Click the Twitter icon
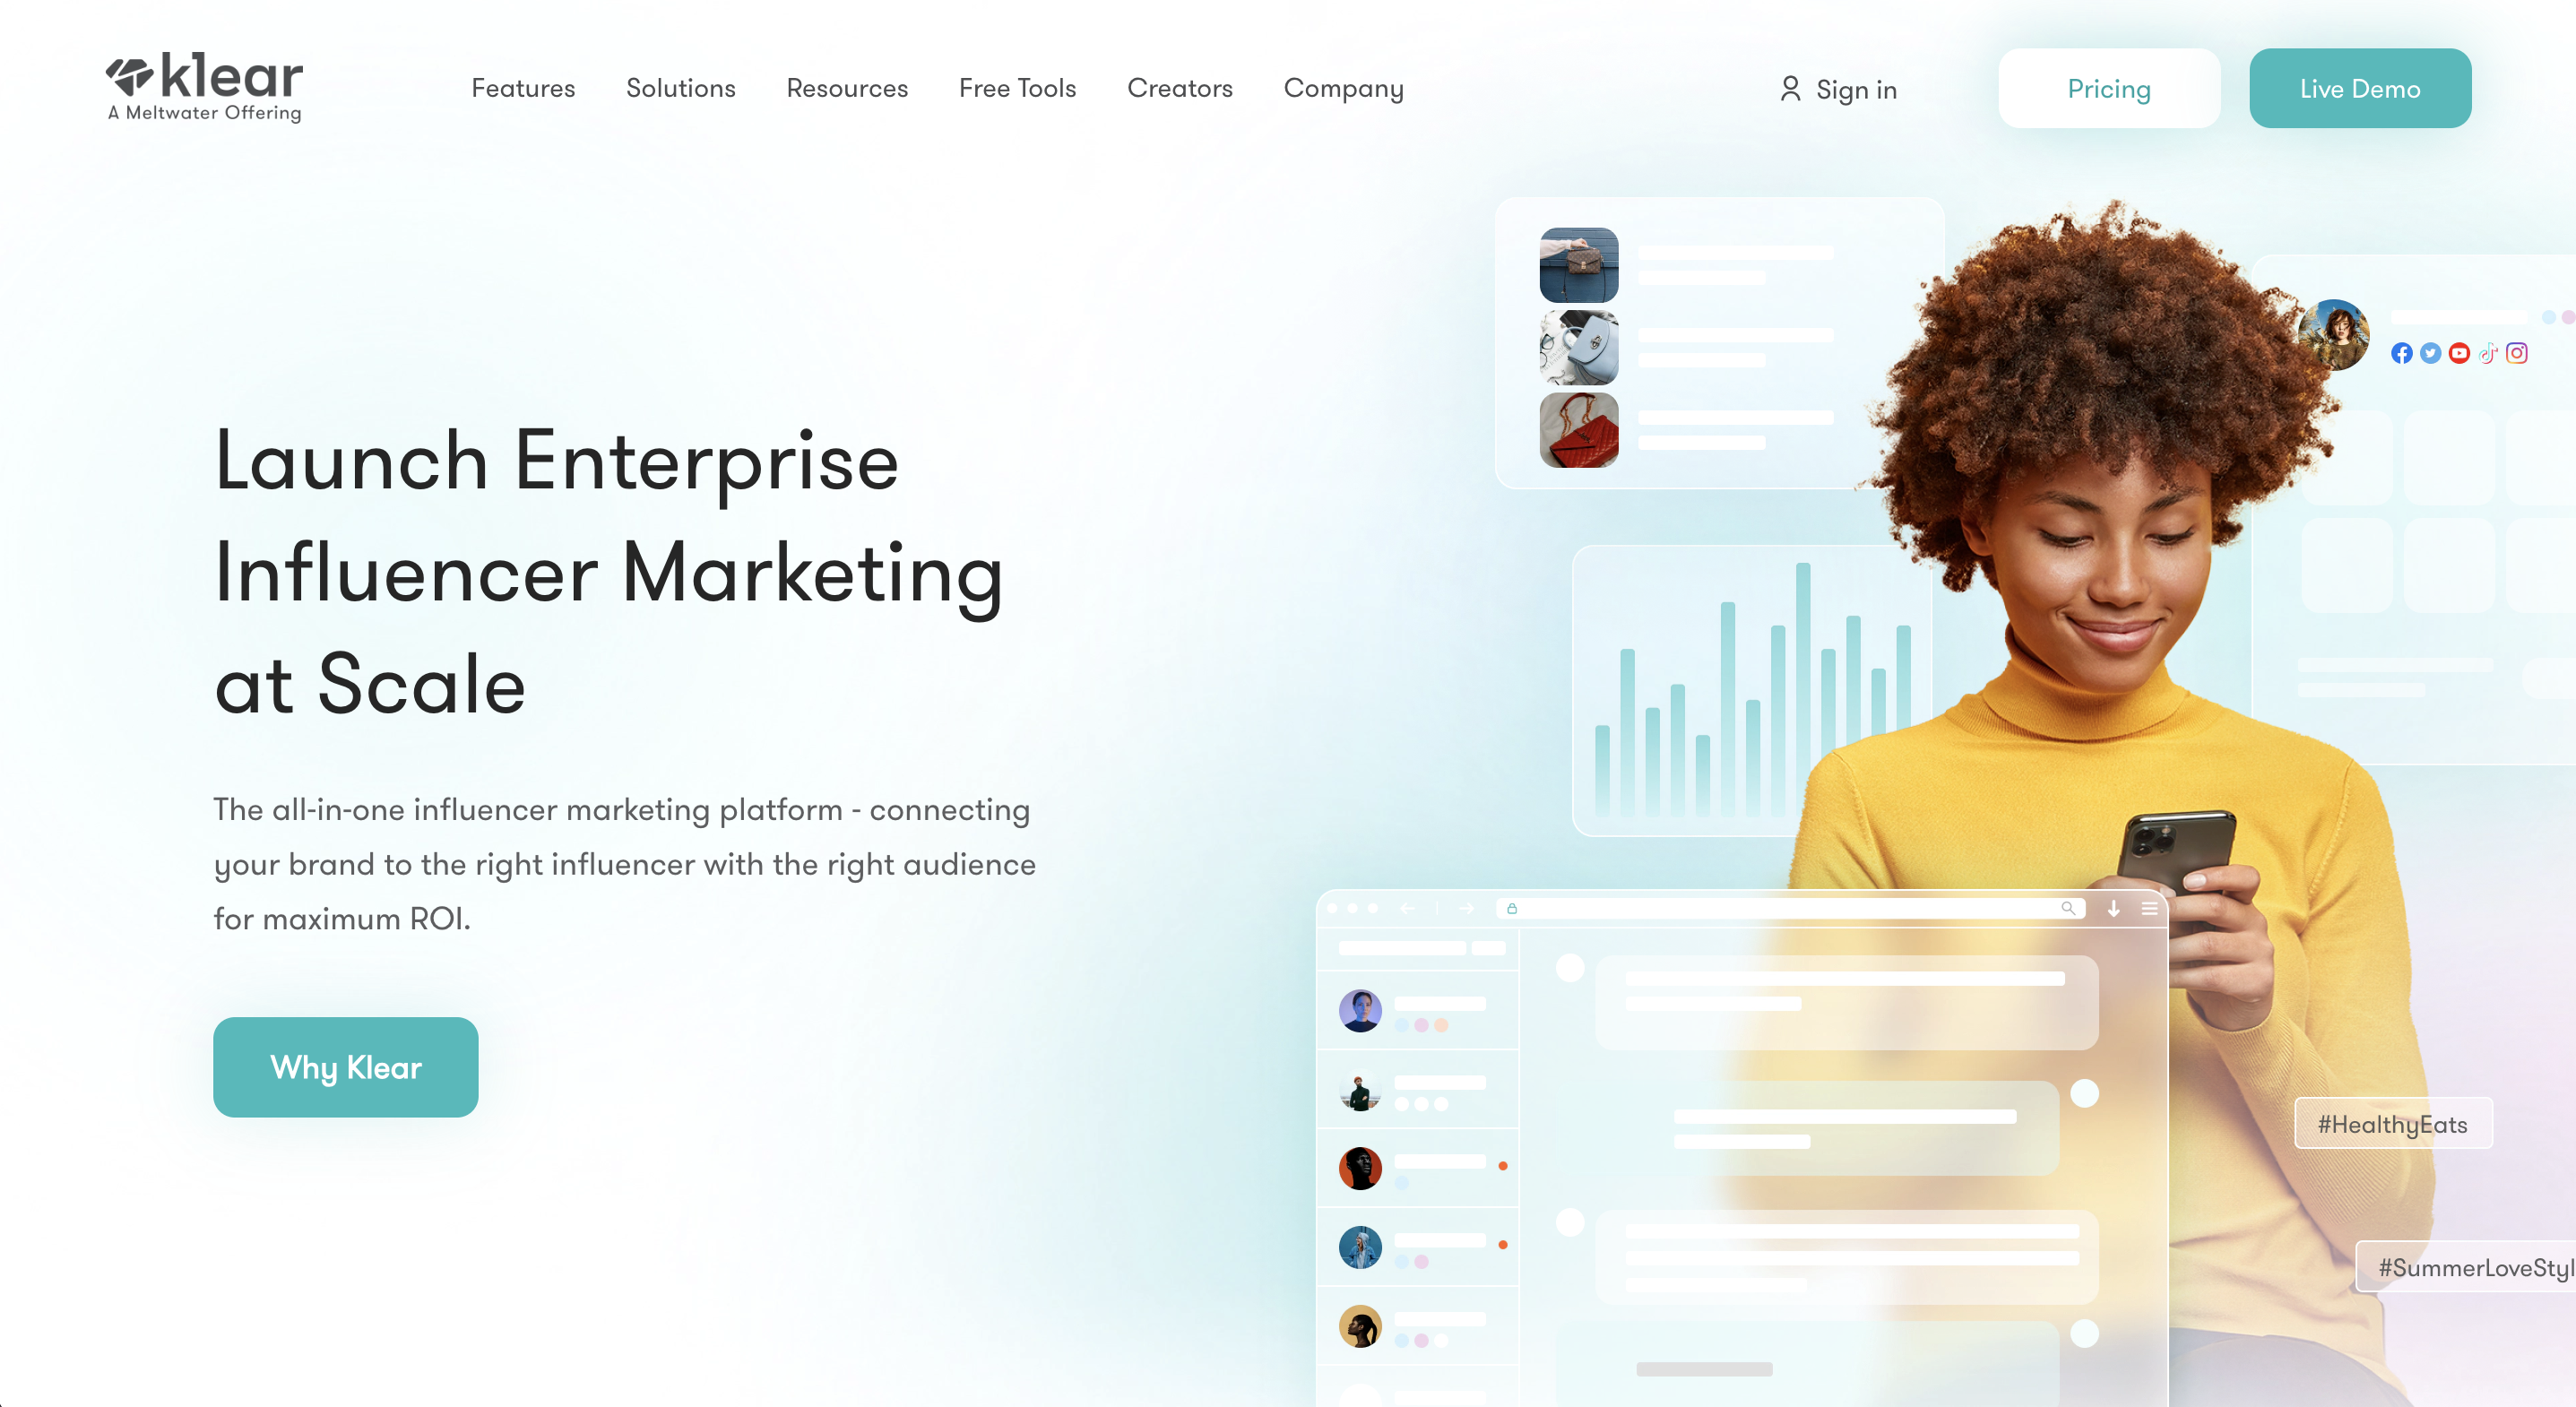 coord(2427,353)
